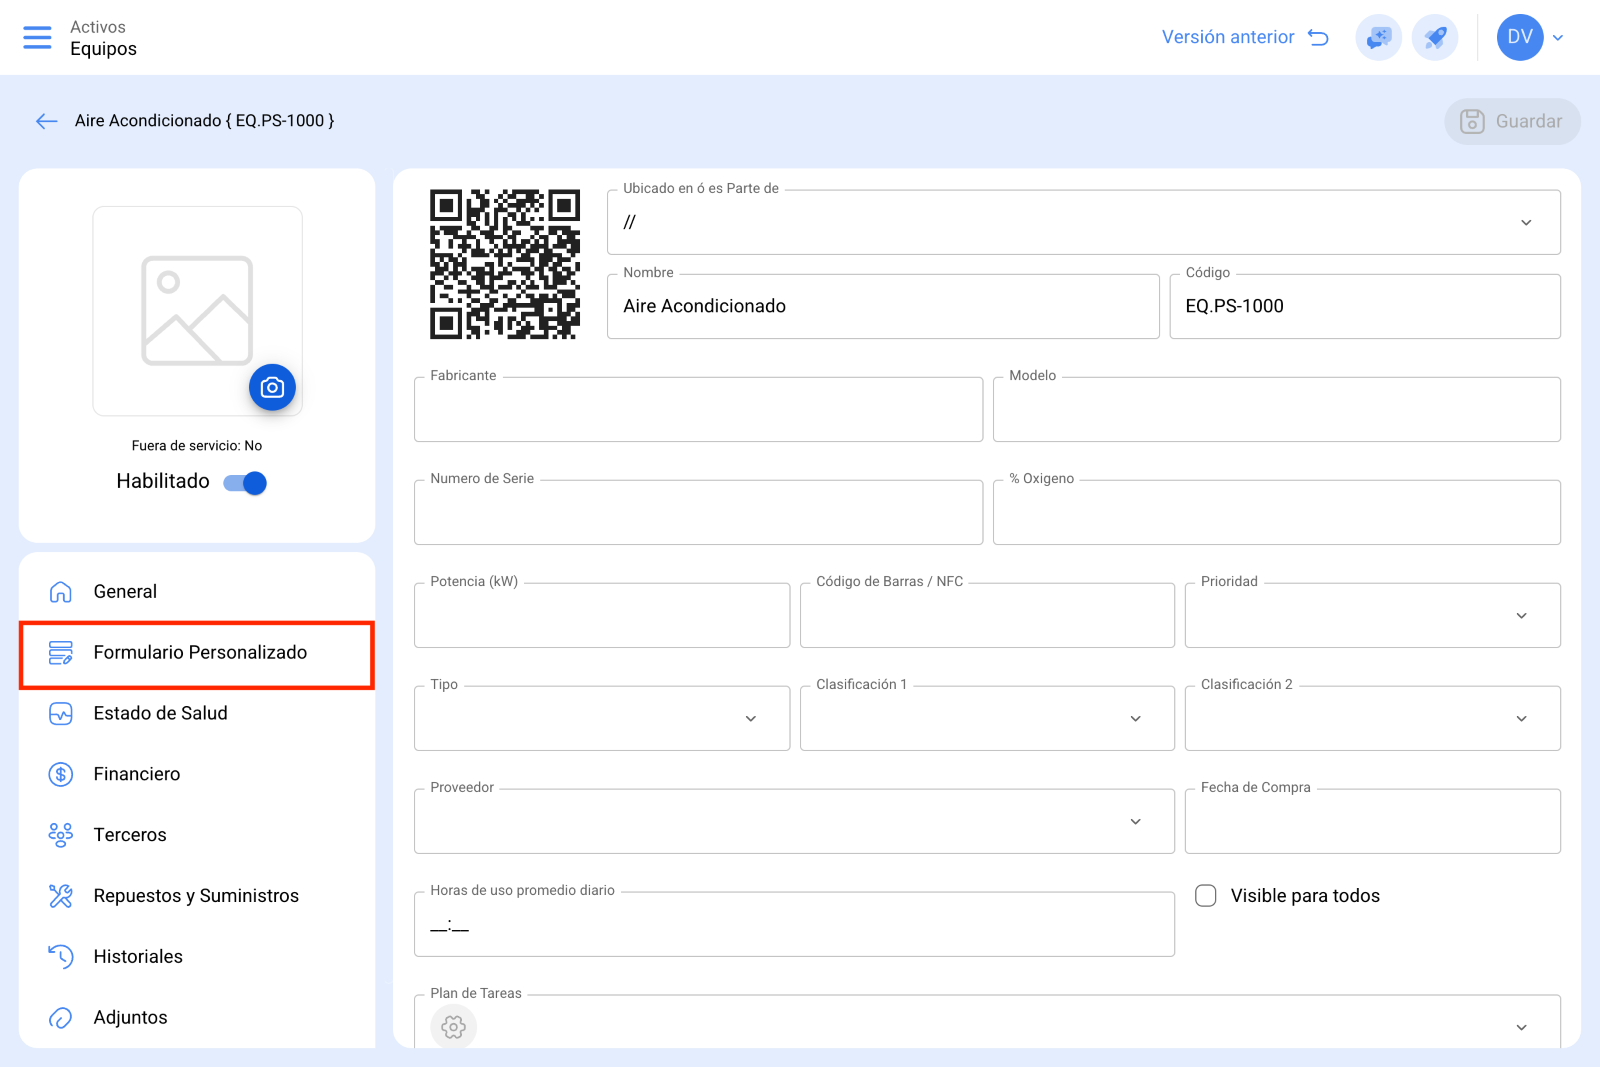Click the camera upload photo icon
The height and width of the screenshot is (1067, 1600).
pyautogui.click(x=272, y=387)
